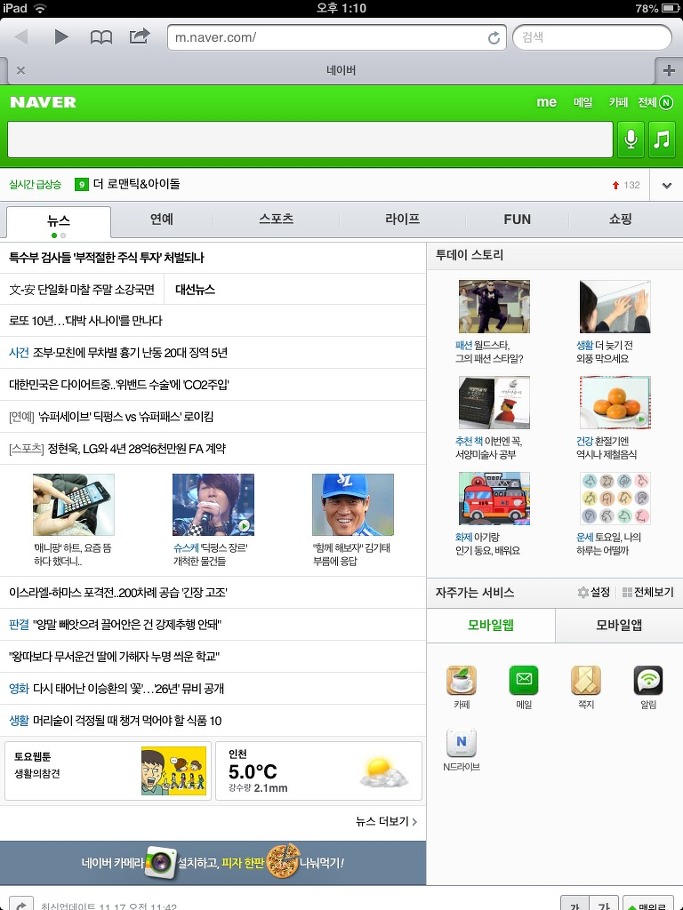This screenshot has width=683, height=910.
Task: Click the NAVER logo
Action: coord(43,102)
